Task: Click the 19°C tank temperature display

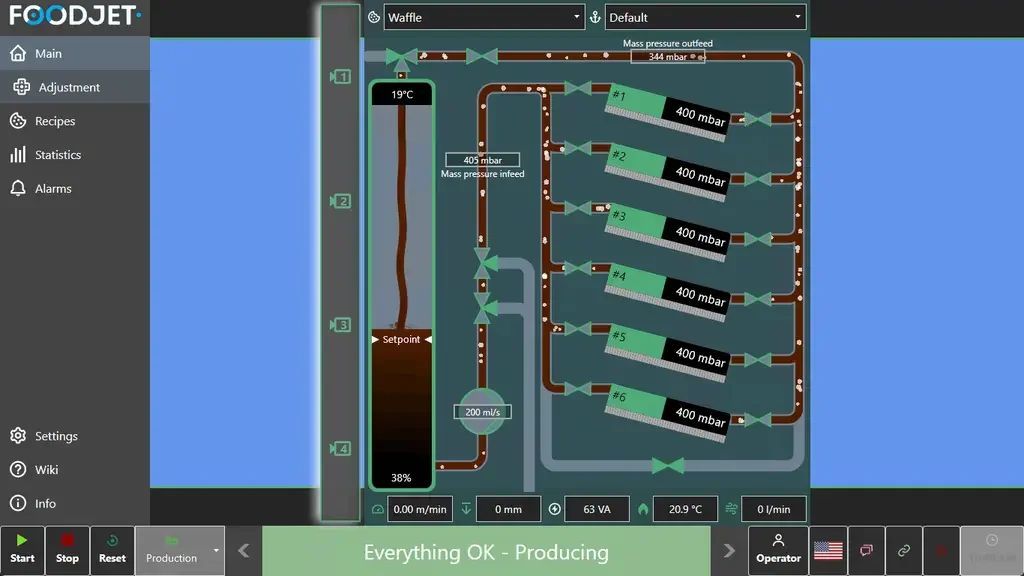Action: (402, 95)
